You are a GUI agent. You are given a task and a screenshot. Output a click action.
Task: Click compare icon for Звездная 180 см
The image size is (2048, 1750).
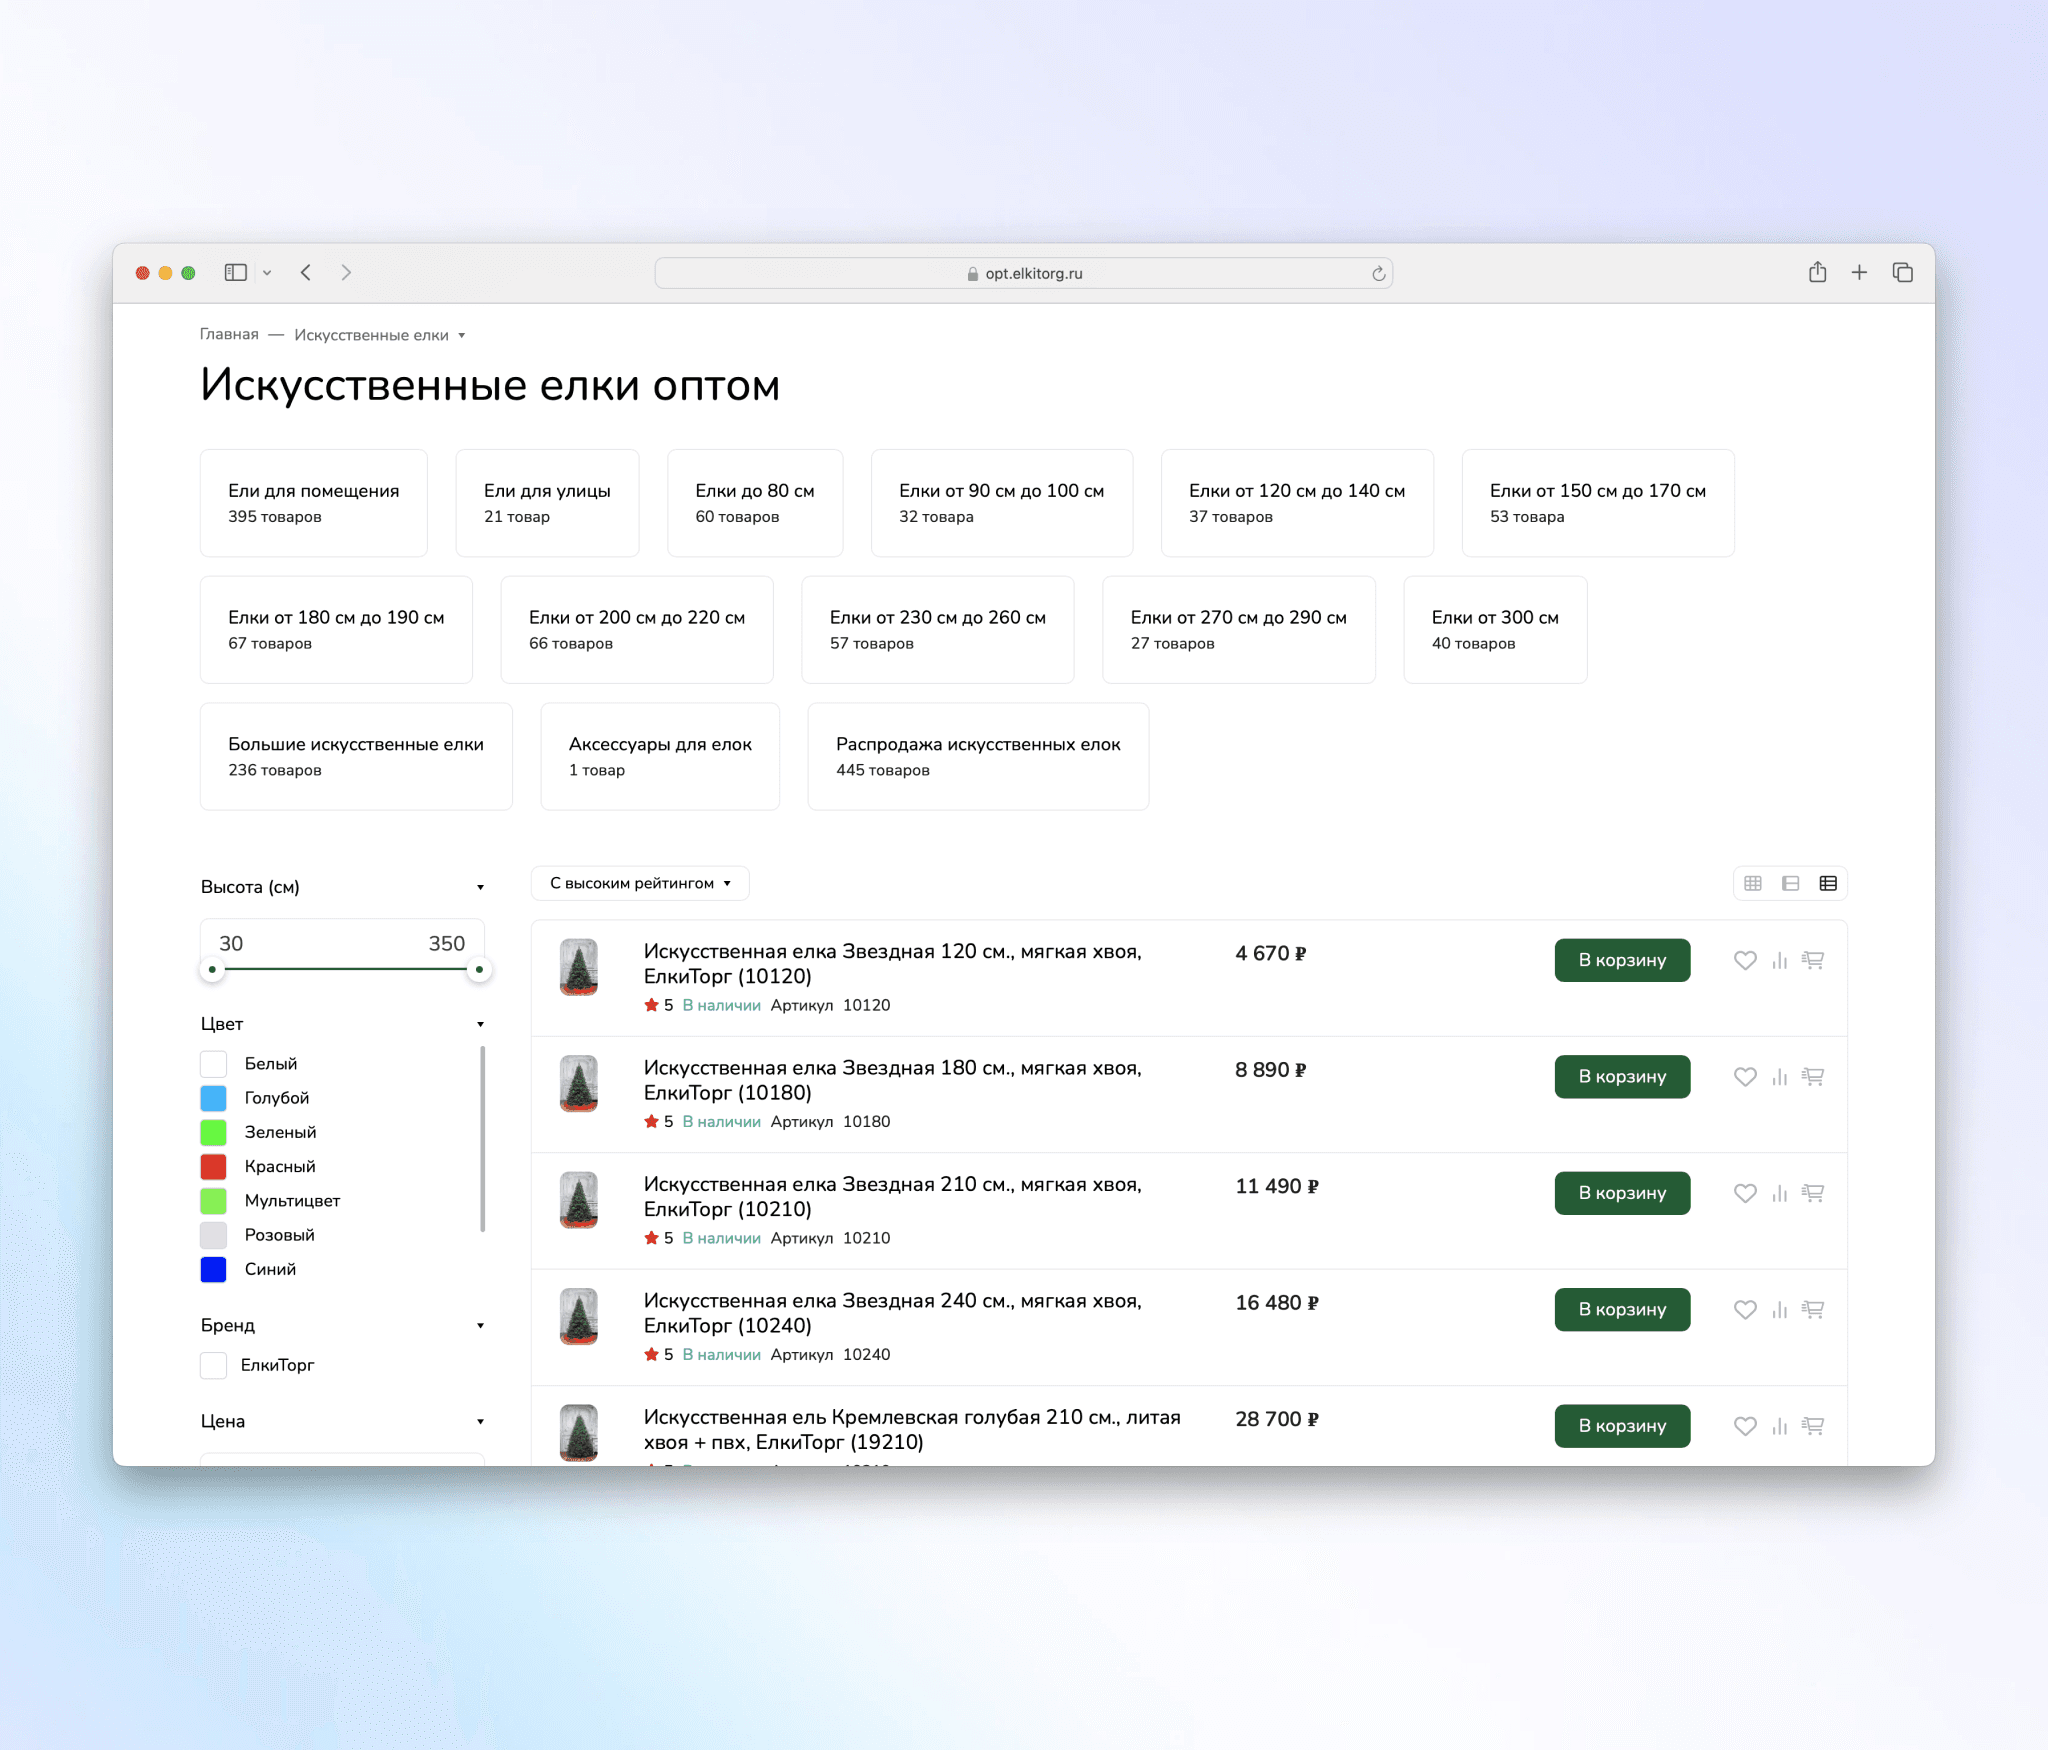1779,1077
